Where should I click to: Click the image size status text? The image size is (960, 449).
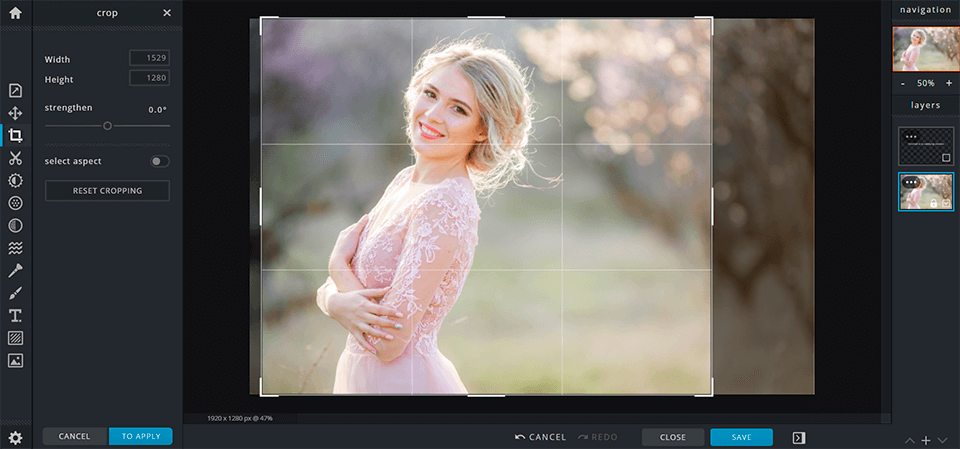[238, 418]
